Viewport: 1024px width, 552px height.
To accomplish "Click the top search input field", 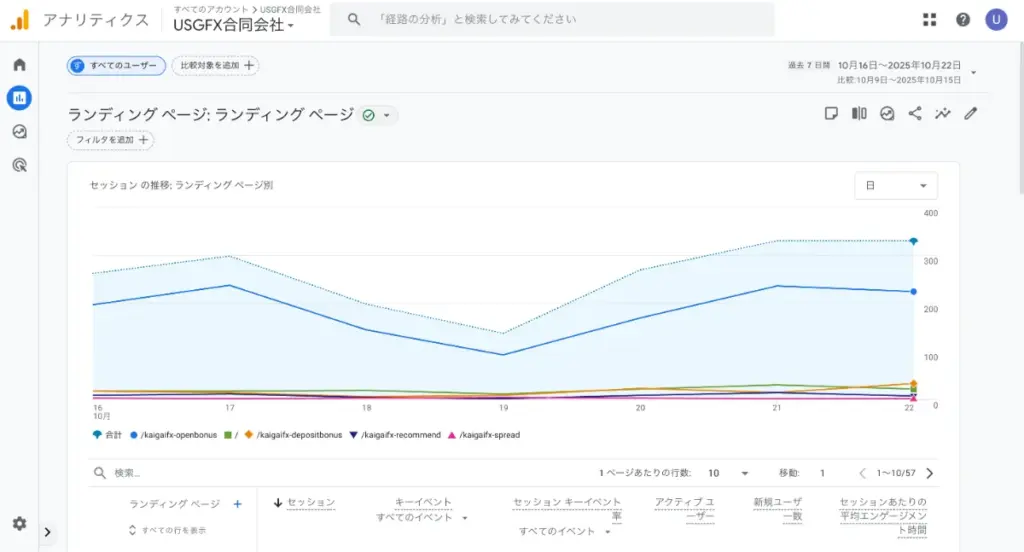I will (560, 19).
